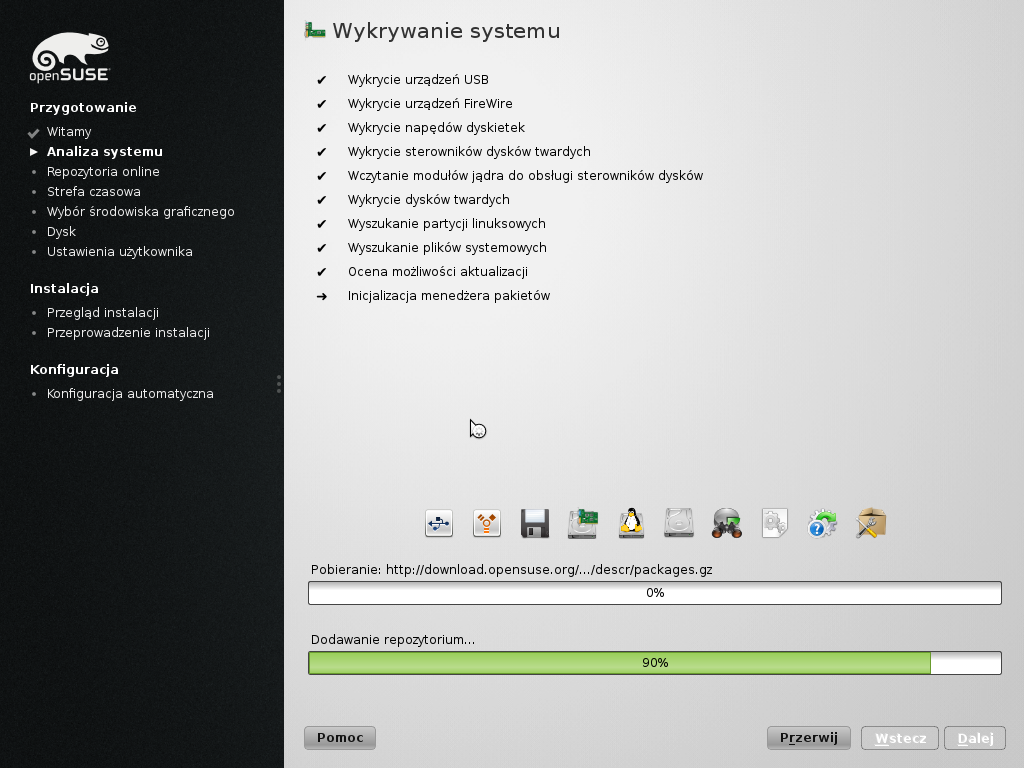Click the Linux penguin partition icon
The image size is (1024, 768).
631,523
